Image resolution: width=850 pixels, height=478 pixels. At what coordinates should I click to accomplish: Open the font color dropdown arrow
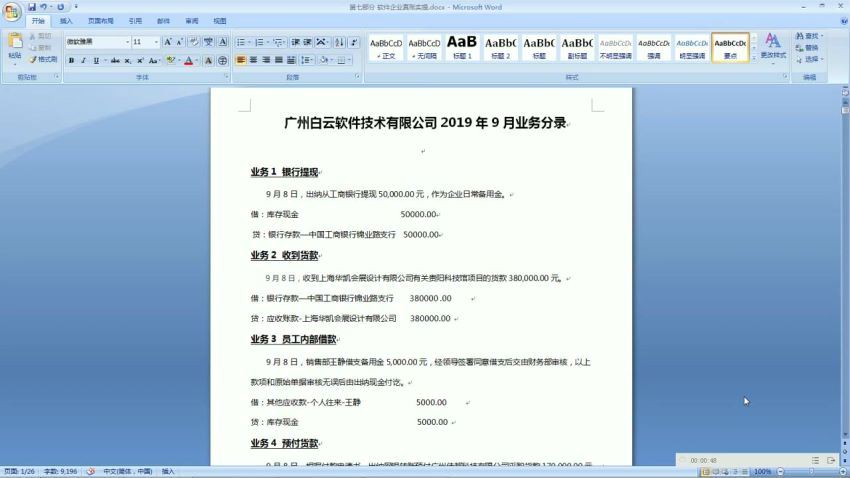196,61
